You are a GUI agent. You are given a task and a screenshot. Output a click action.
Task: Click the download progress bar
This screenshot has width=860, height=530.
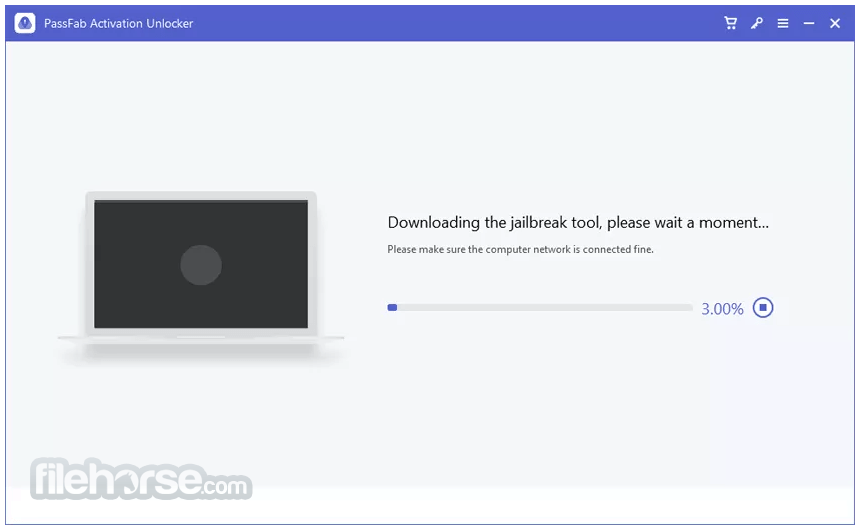(x=540, y=308)
